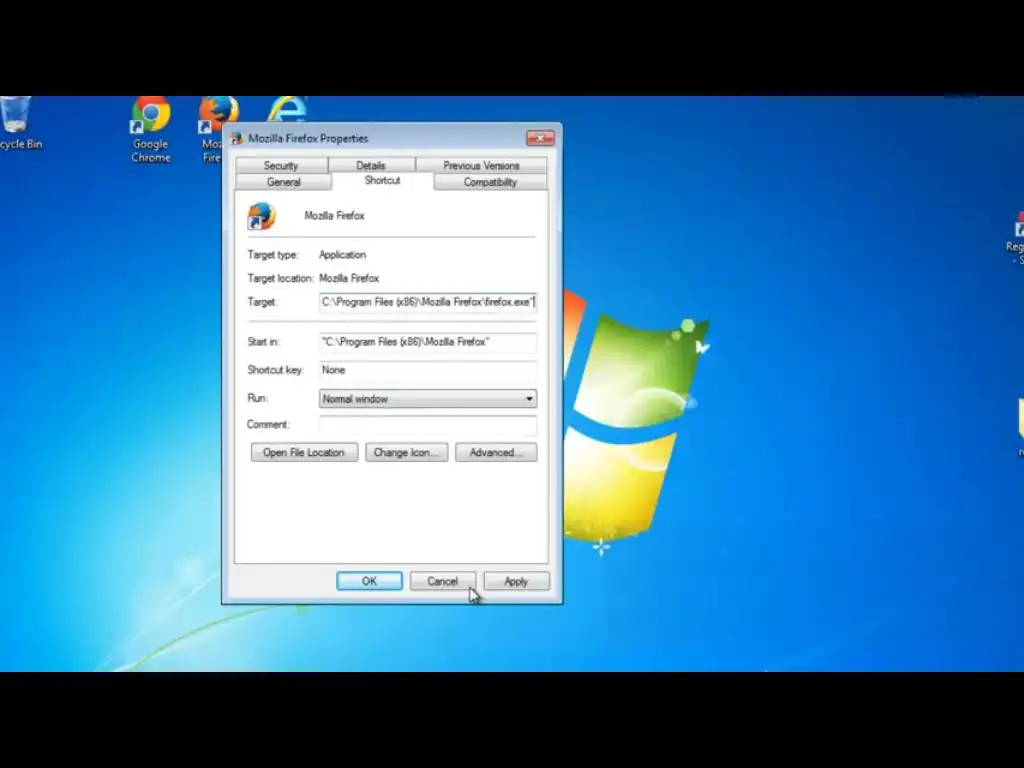
Task: Click the 'Start in:' label
Action: pyautogui.click(x=263, y=342)
